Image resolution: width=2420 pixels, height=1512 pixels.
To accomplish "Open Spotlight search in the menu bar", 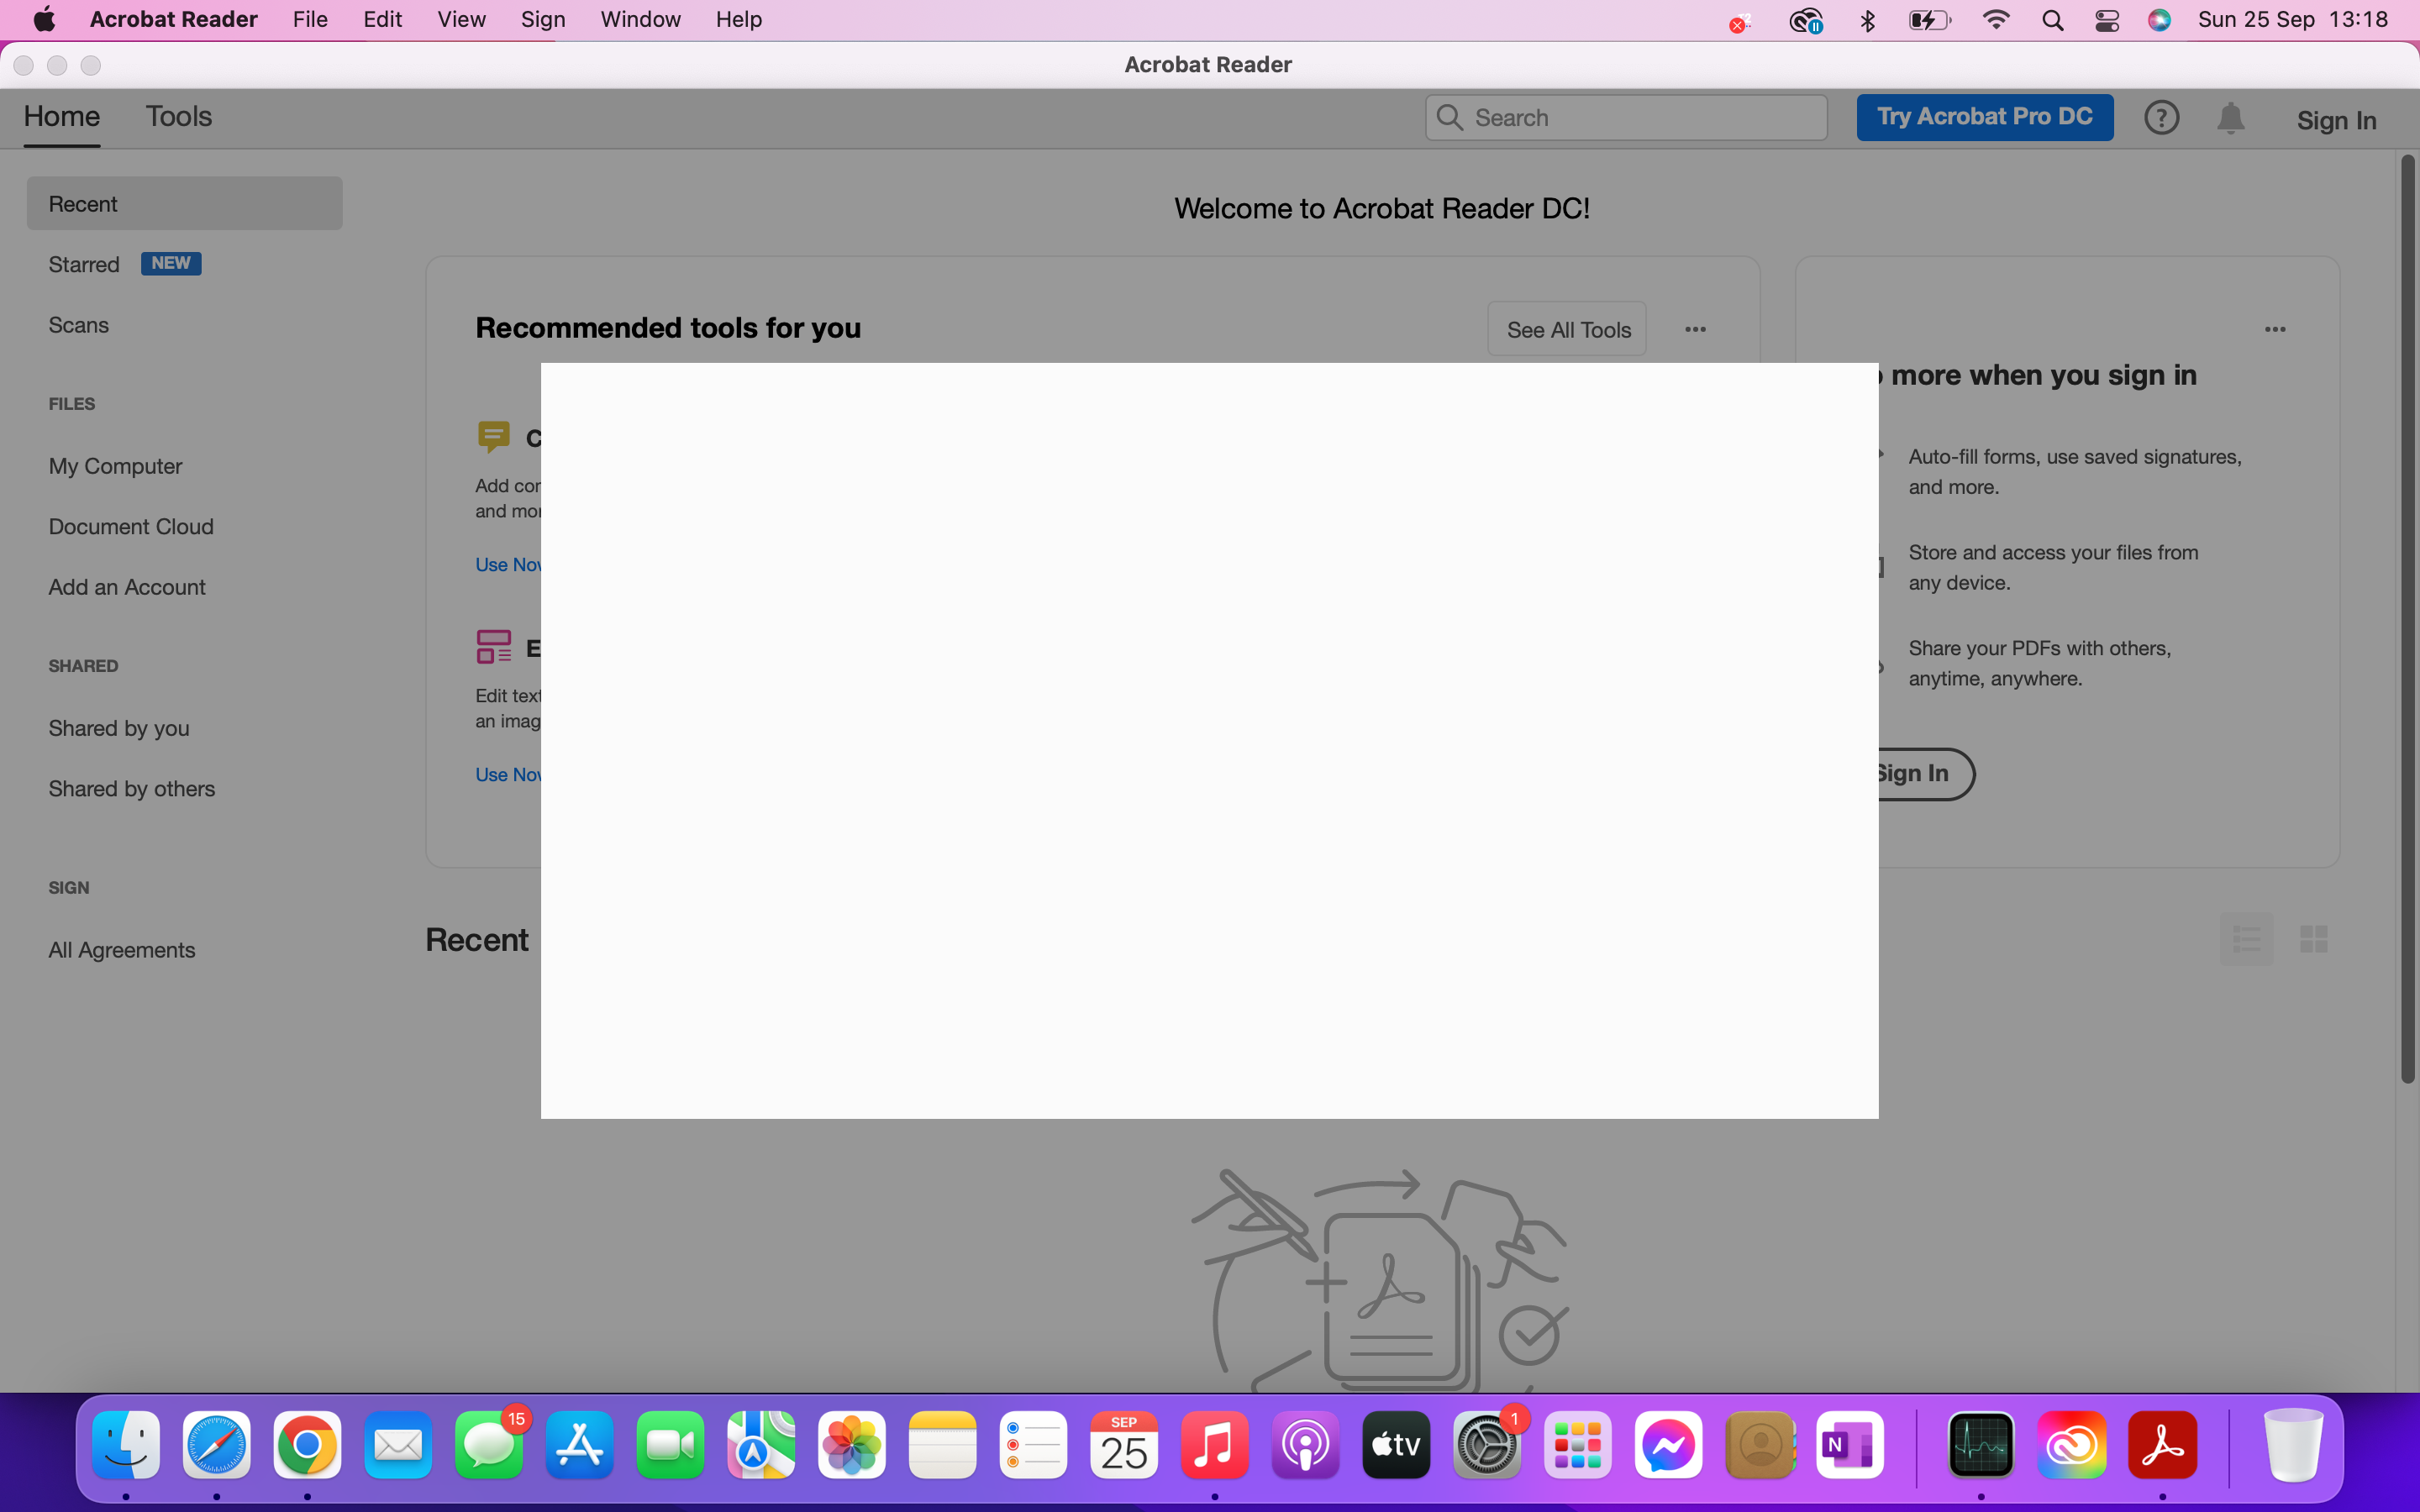I will [2052, 20].
